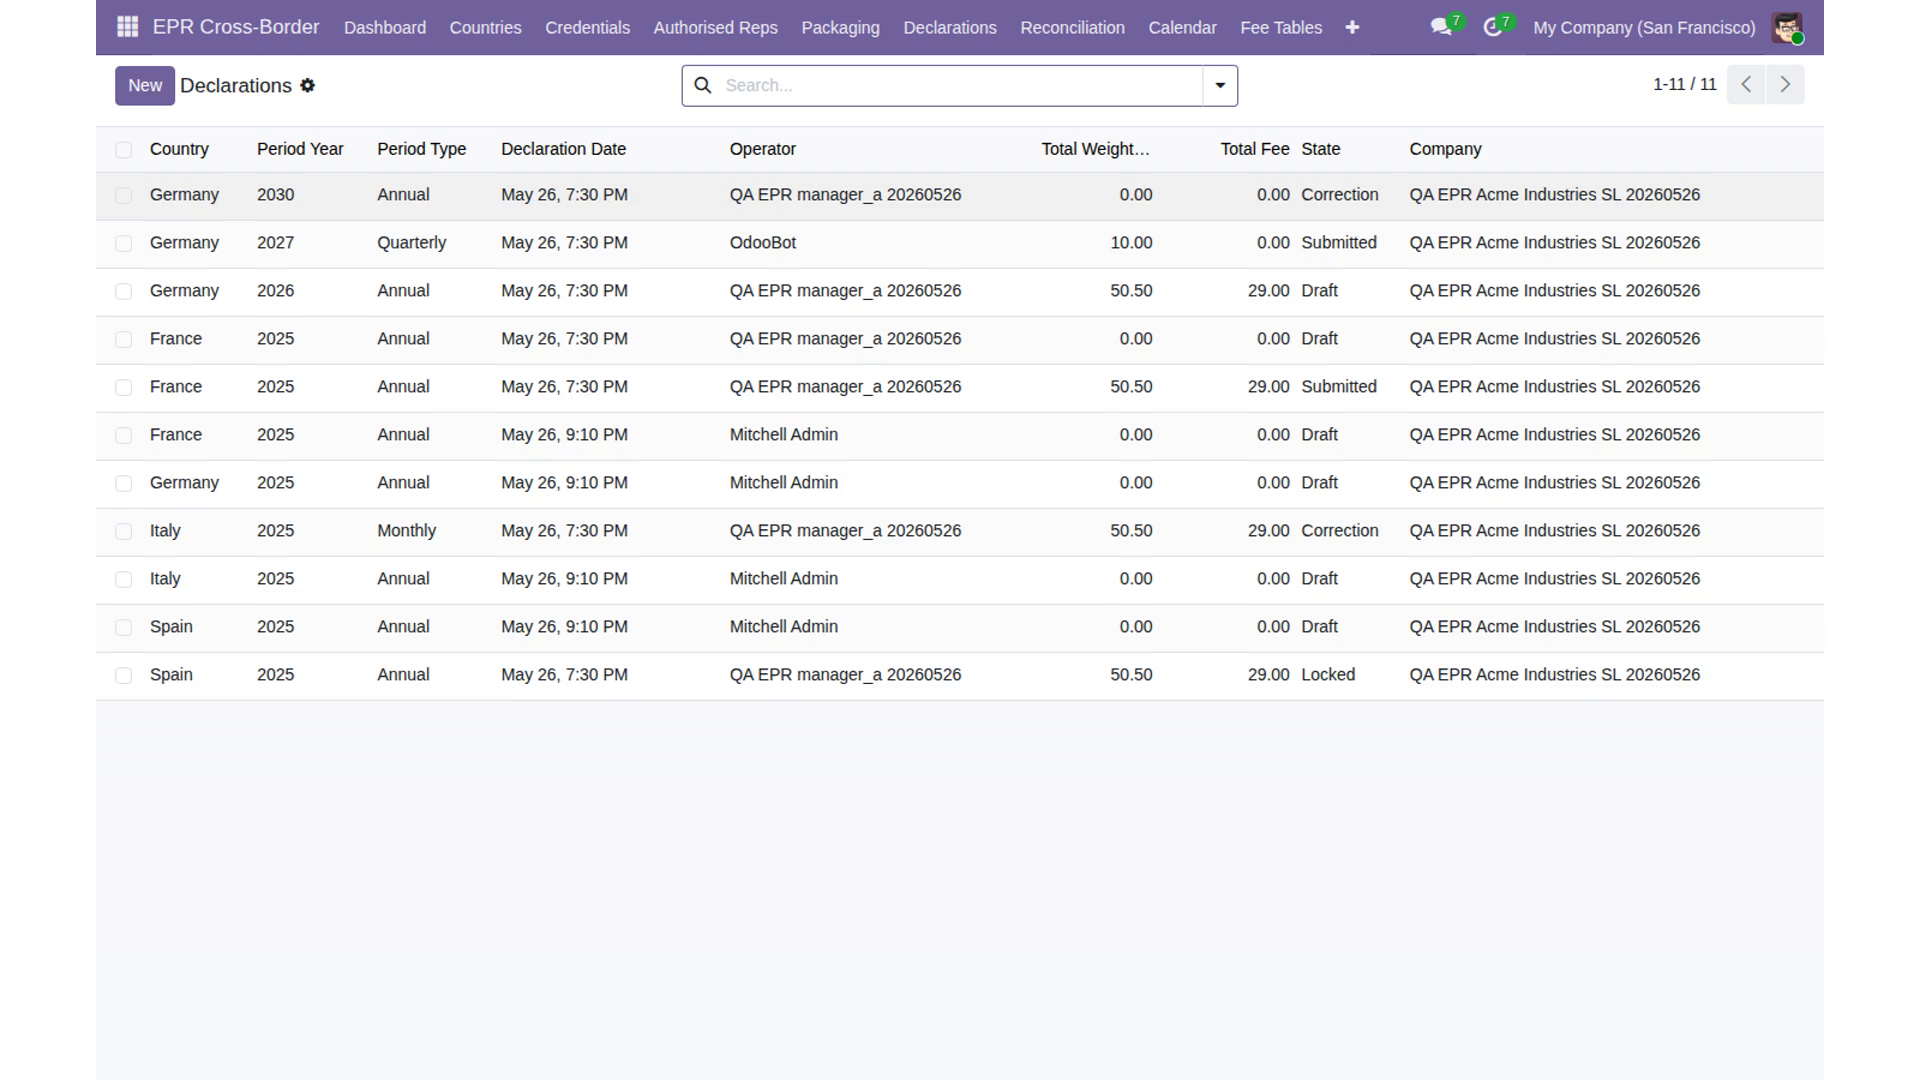Open the Countries menu
Image resolution: width=1920 pixels, height=1080 pixels.
point(485,27)
